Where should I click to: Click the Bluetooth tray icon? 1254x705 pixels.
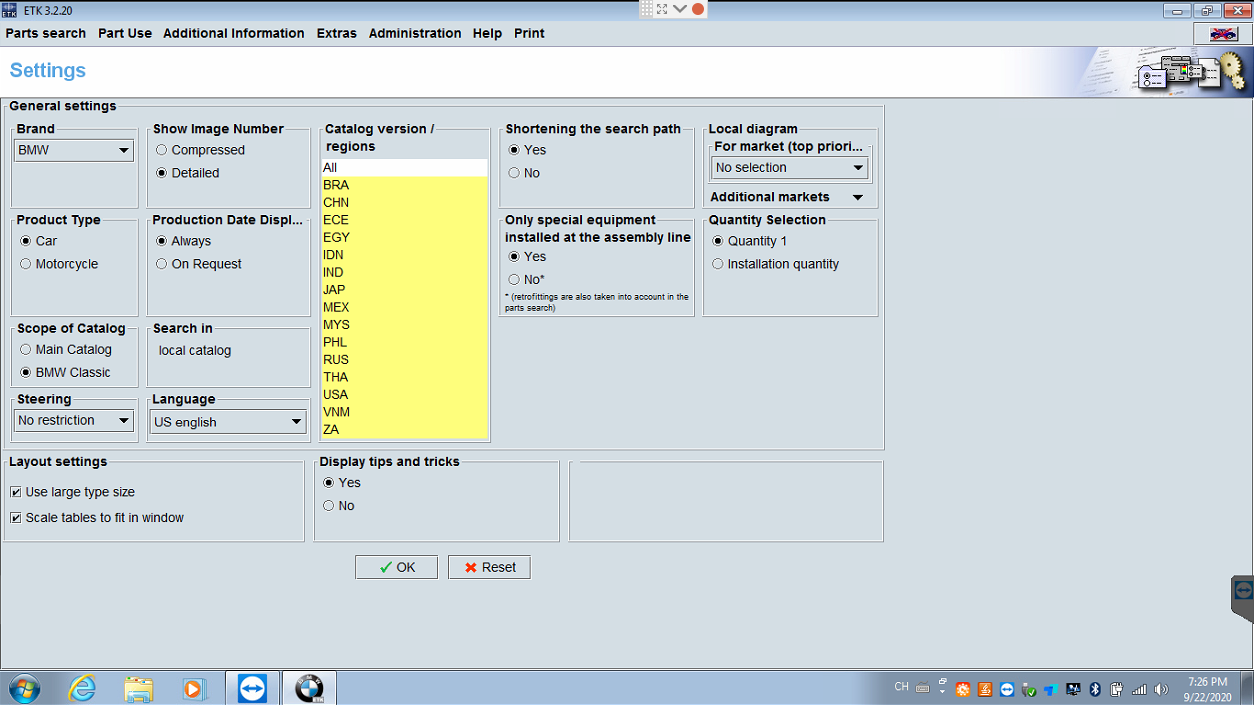pos(1095,689)
